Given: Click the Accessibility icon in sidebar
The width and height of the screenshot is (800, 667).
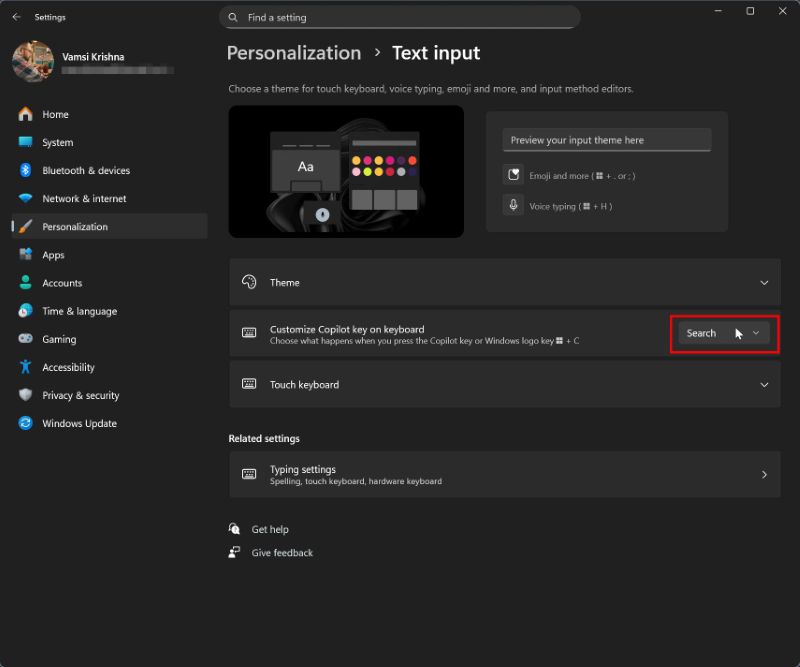Looking at the screenshot, I should coord(25,368).
